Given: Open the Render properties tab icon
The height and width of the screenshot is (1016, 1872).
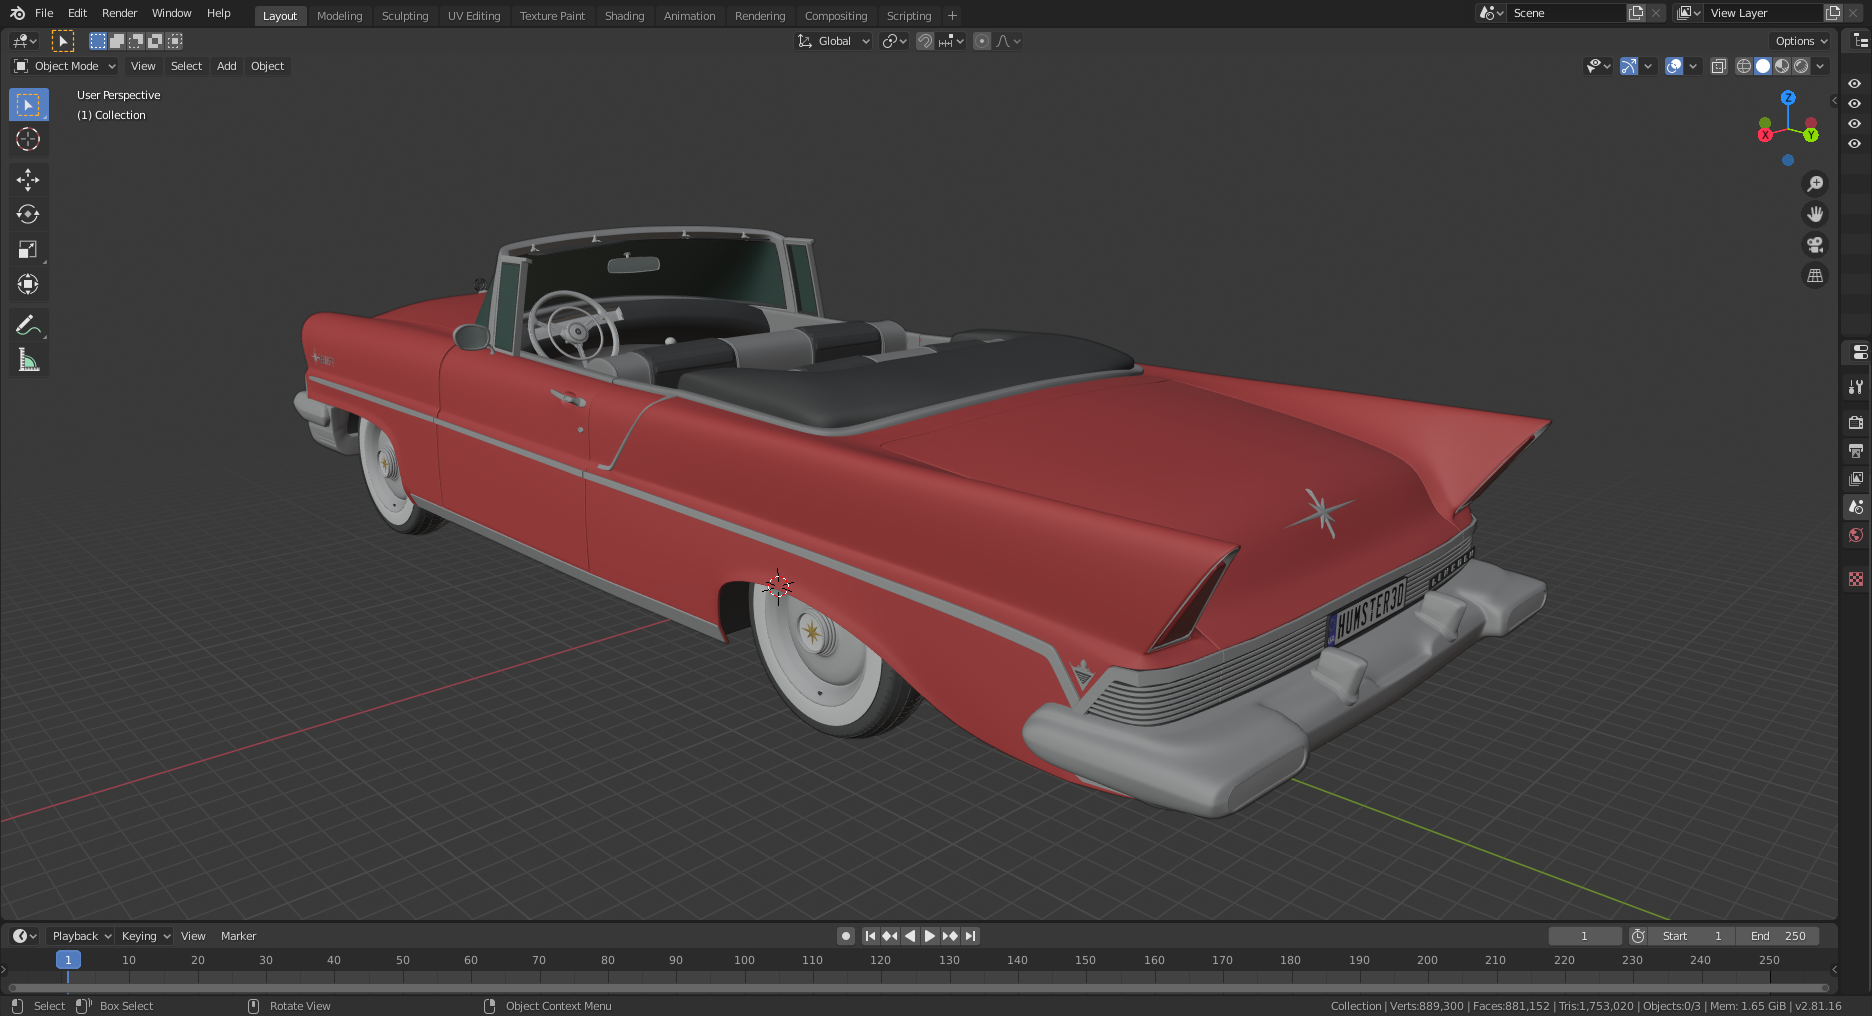Looking at the screenshot, I should (x=1856, y=423).
